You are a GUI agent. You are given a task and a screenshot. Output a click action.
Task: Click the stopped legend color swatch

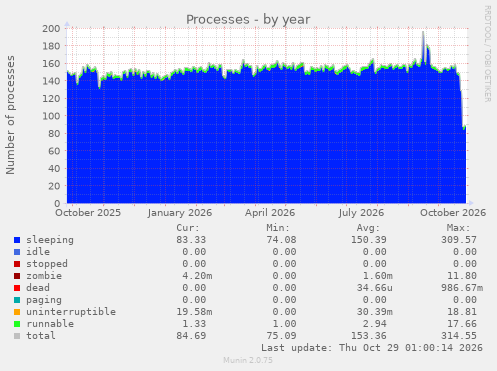pyautogui.click(x=17, y=264)
